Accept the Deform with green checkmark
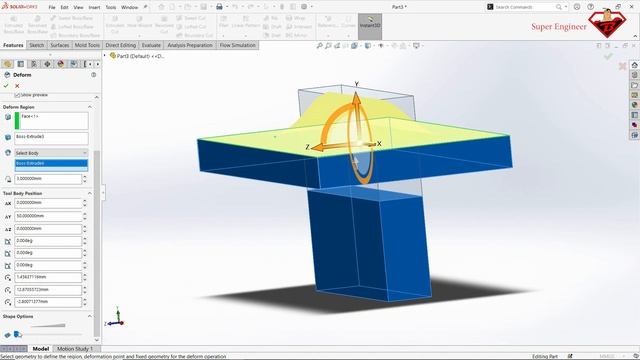The height and width of the screenshot is (360, 640). point(6,86)
